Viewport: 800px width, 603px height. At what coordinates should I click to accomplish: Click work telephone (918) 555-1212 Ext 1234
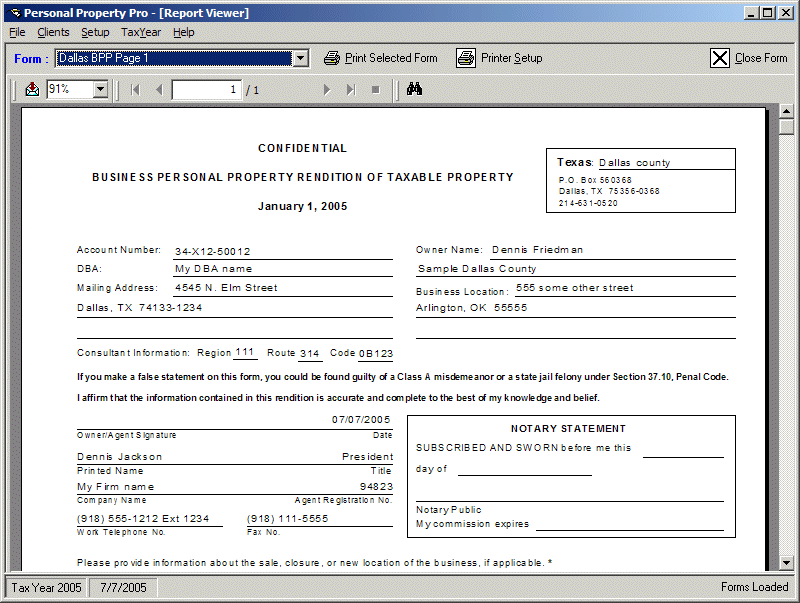143,518
